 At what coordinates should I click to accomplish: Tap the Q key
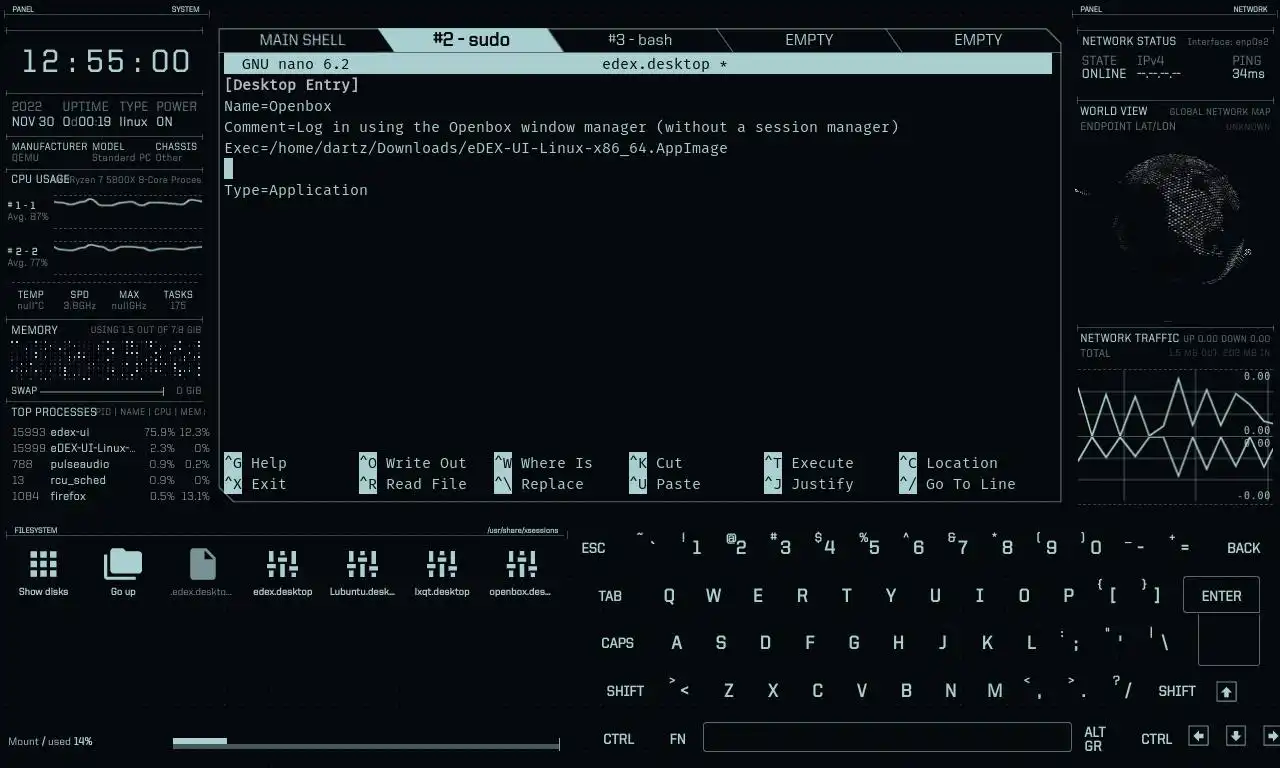point(669,596)
